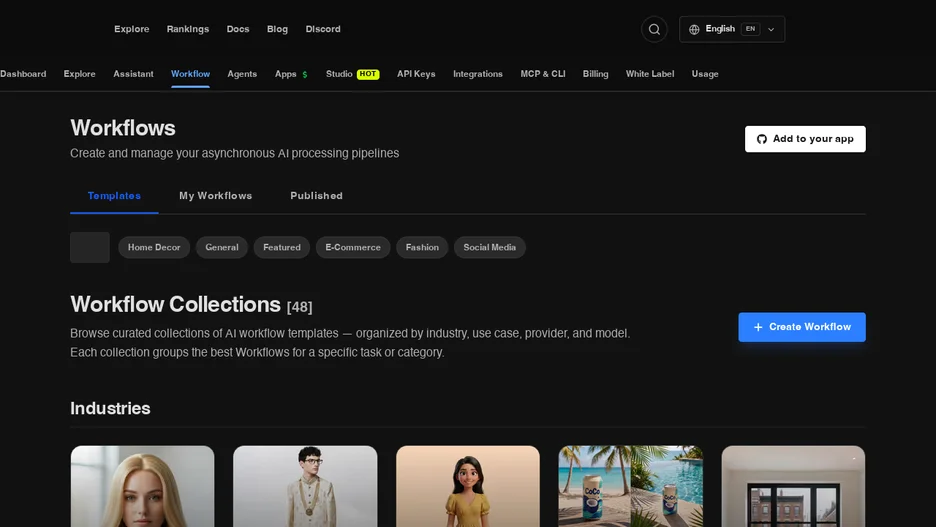Click the EN language code badge
The image size is (936, 527).
tap(750, 29)
